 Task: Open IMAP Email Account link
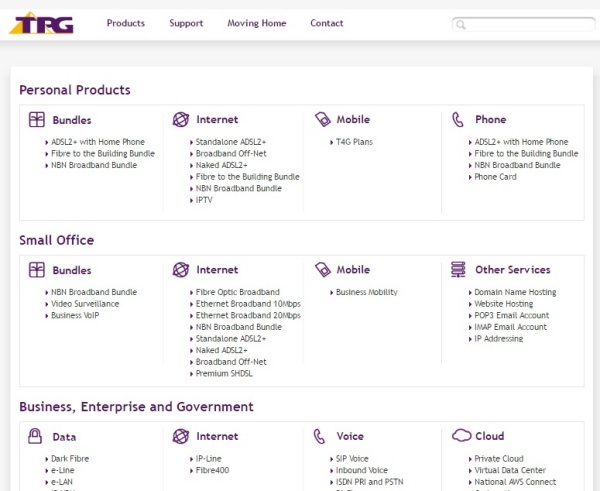(511, 327)
